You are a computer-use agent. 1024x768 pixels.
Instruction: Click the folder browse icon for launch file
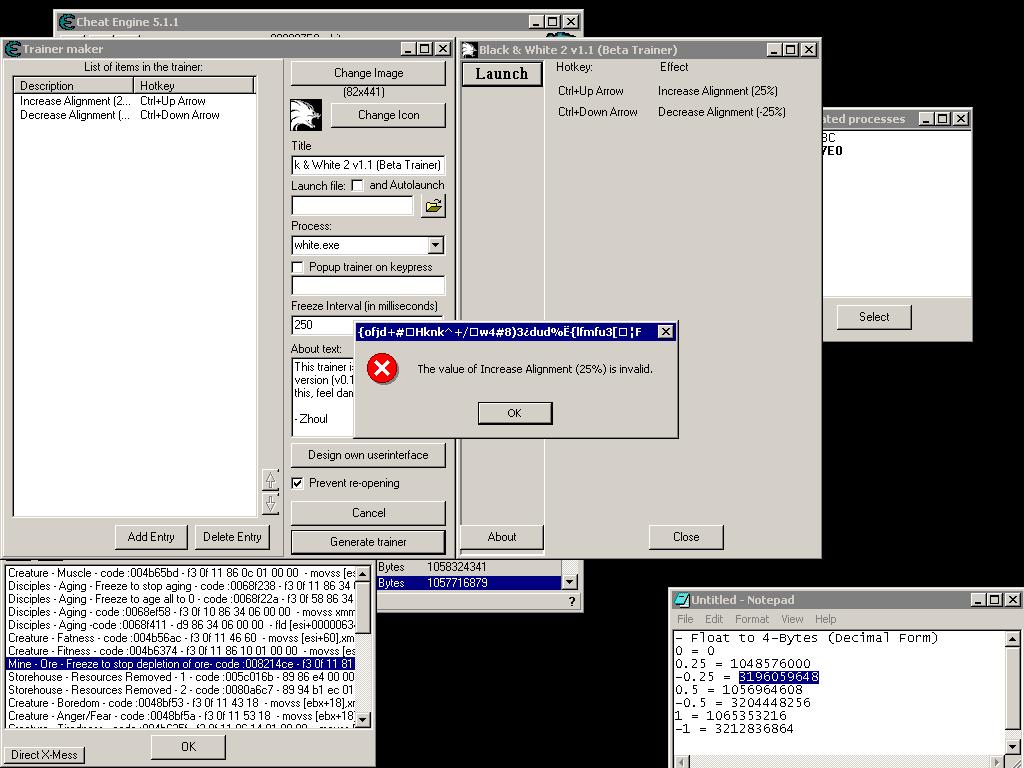pos(433,206)
